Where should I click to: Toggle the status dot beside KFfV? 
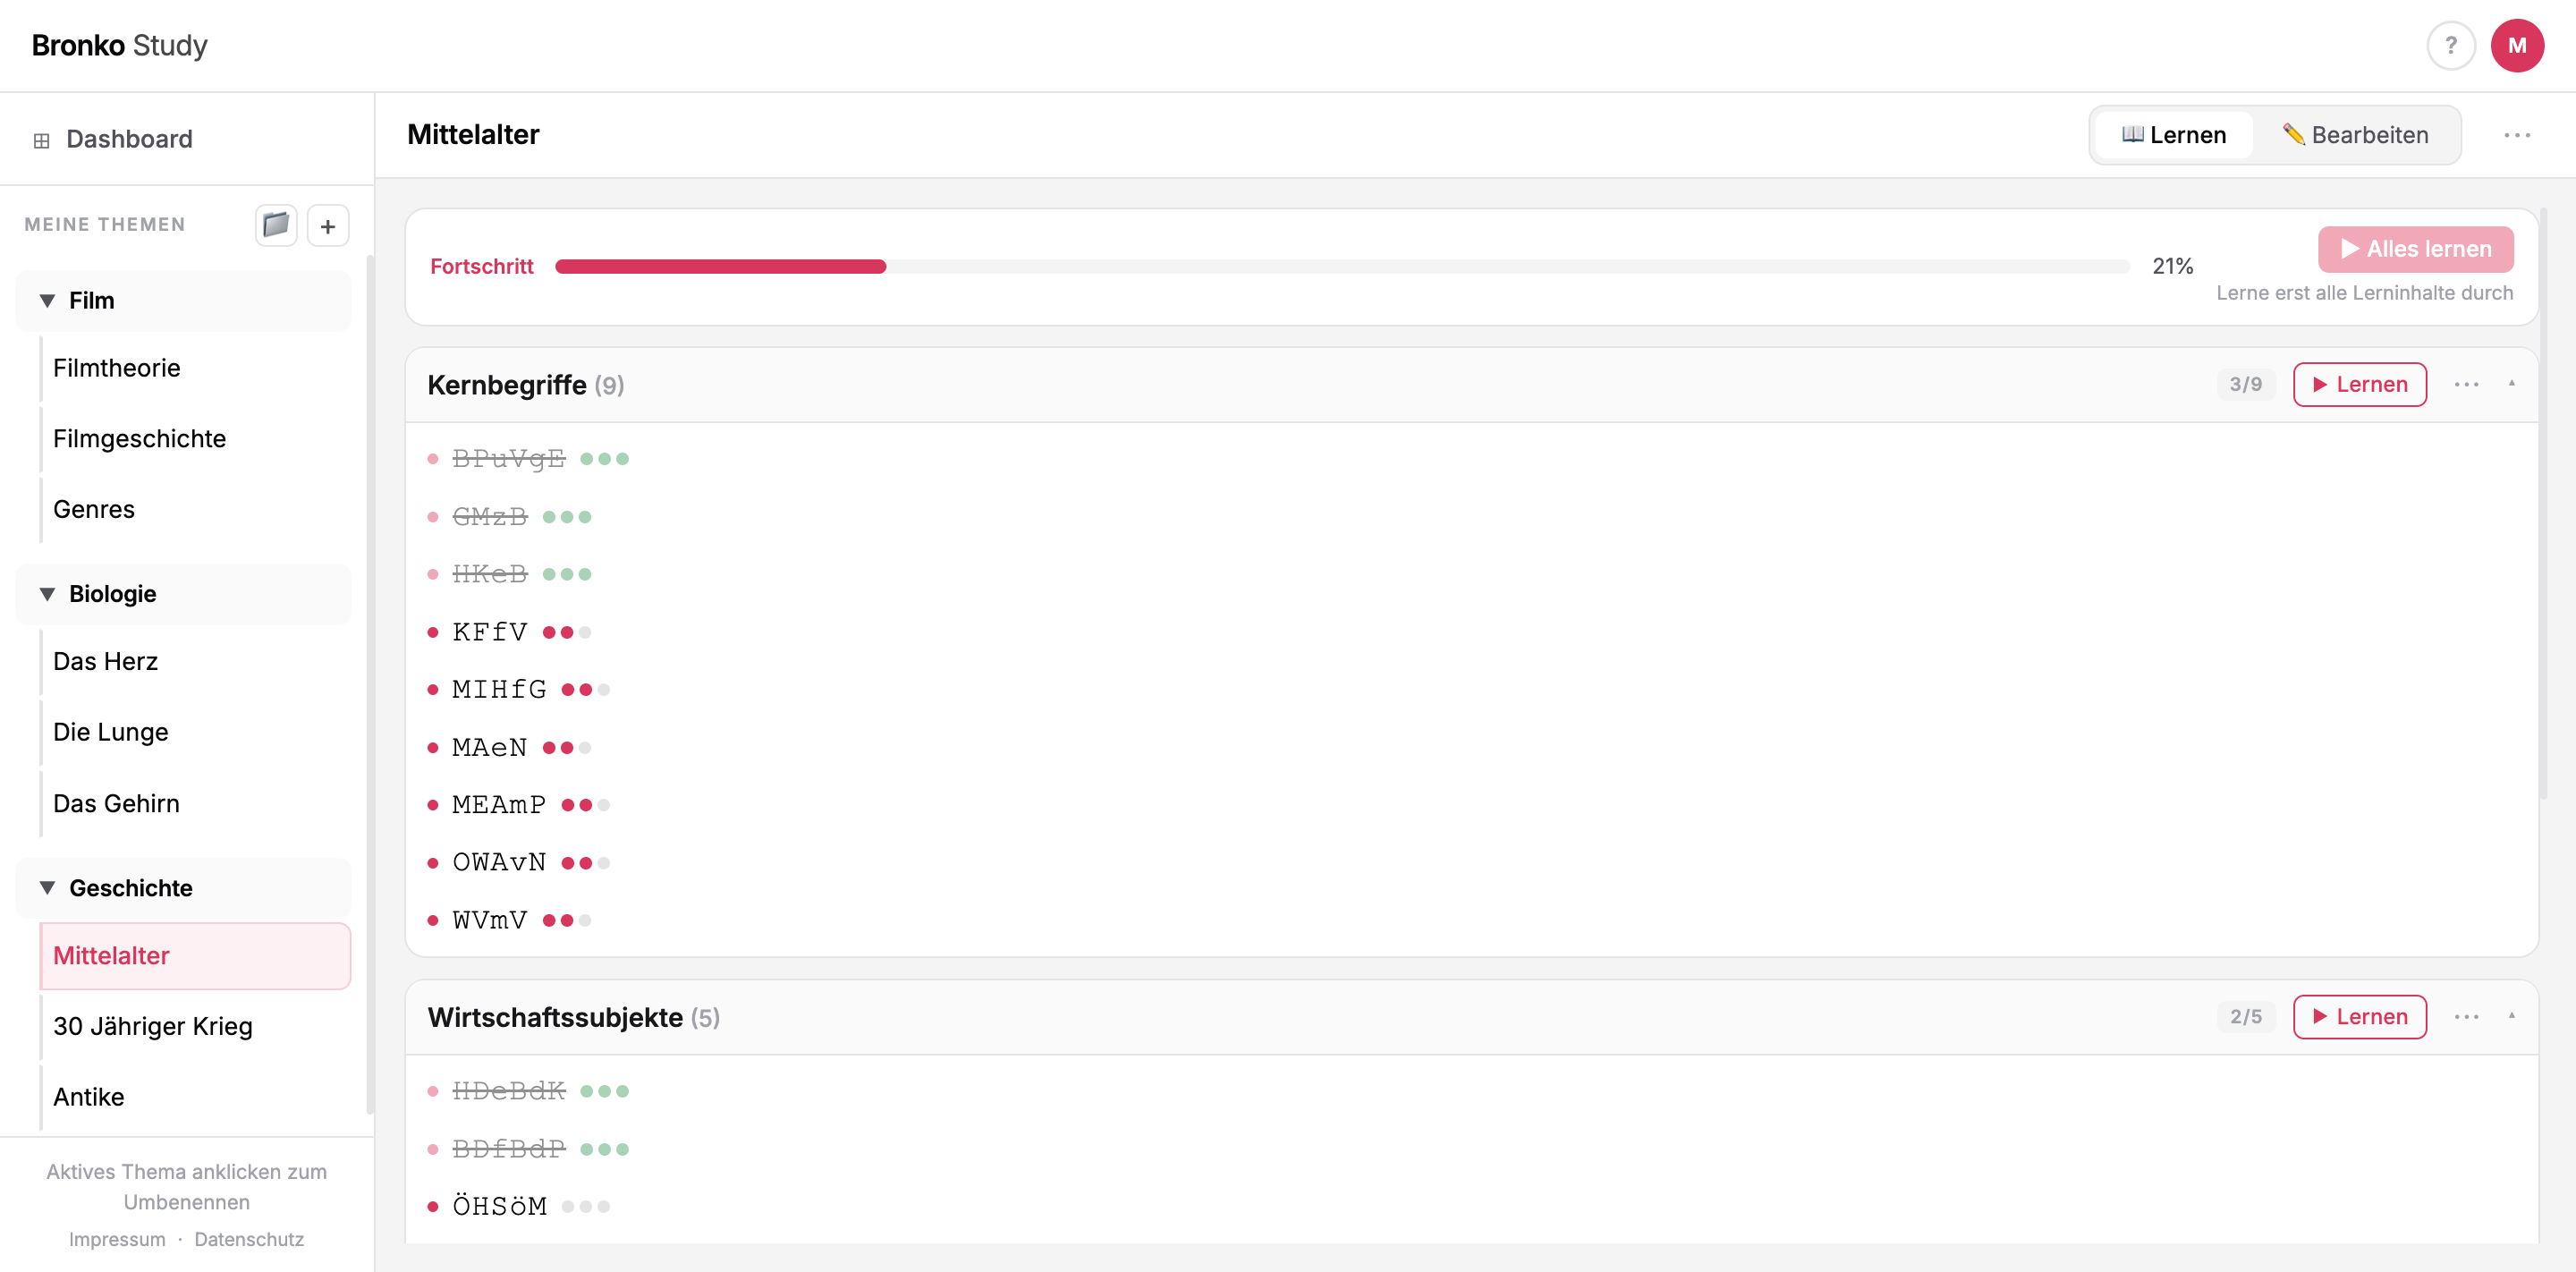433,632
